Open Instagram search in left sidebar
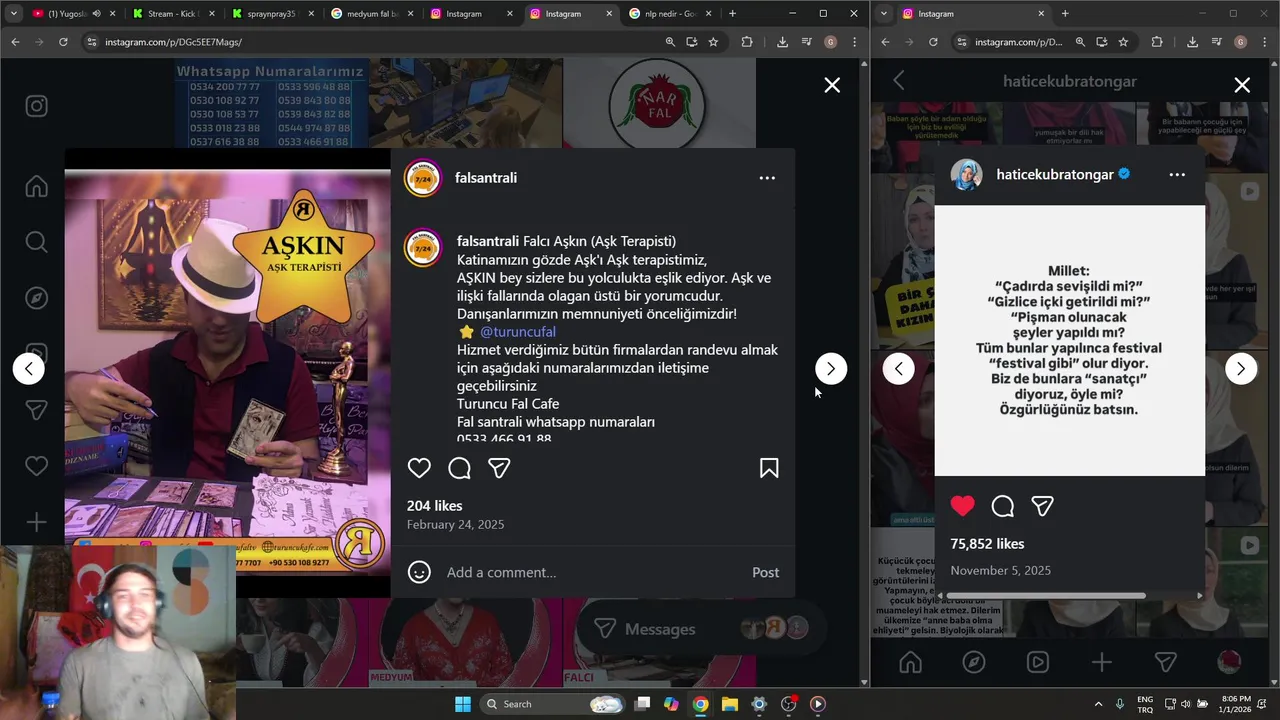The image size is (1280, 720). pos(36,242)
